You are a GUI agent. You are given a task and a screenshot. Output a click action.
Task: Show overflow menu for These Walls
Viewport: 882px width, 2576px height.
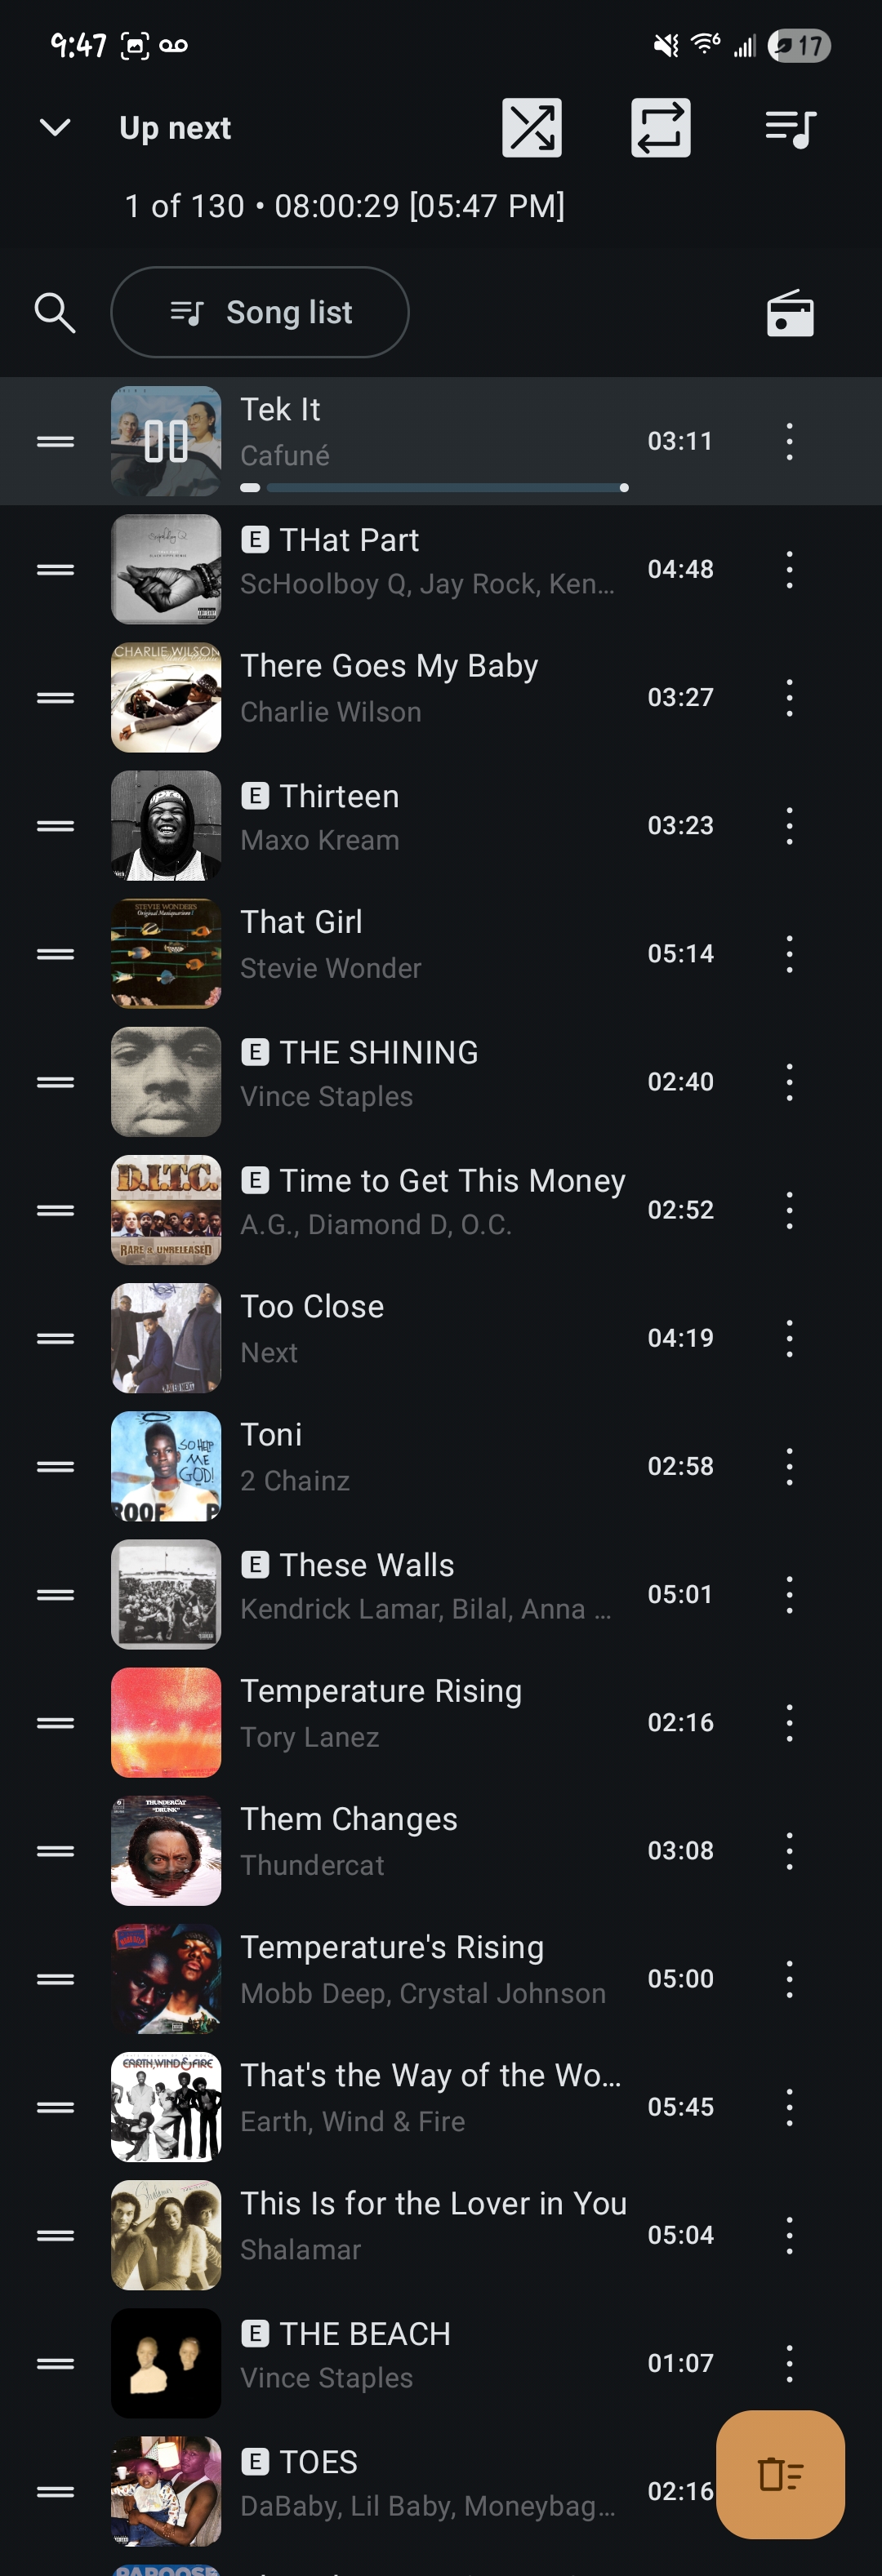point(789,1594)
